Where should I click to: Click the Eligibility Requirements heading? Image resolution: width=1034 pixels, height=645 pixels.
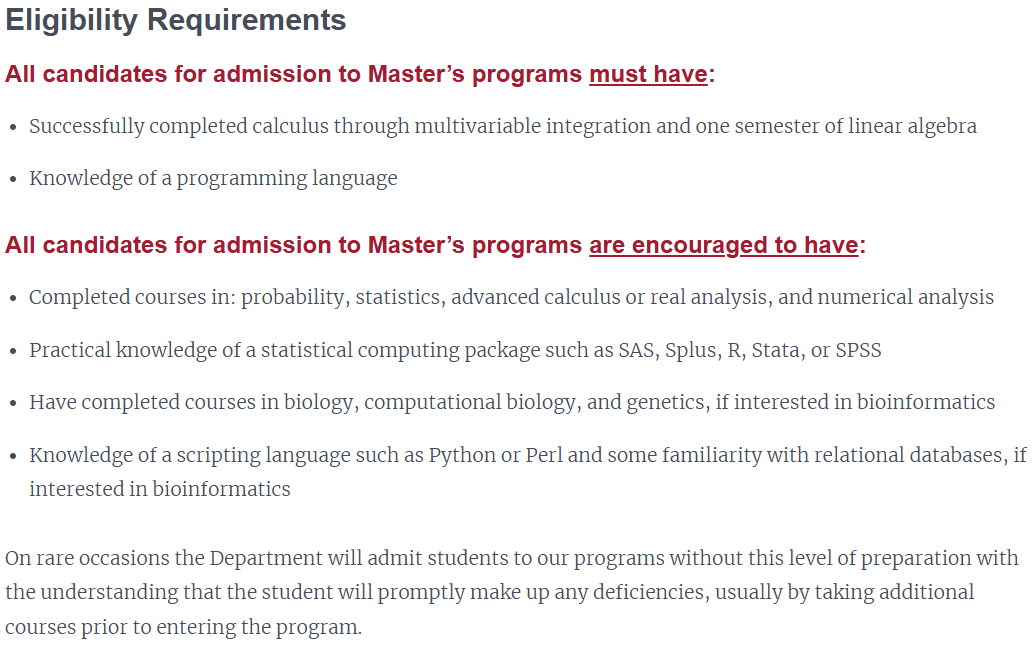pyautogui.click(x=175, y=20)
